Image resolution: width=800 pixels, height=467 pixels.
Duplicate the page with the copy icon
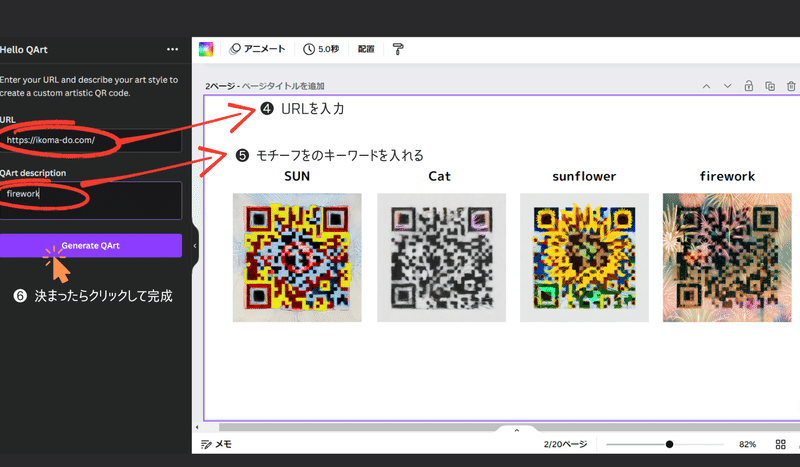coord(770,86)
